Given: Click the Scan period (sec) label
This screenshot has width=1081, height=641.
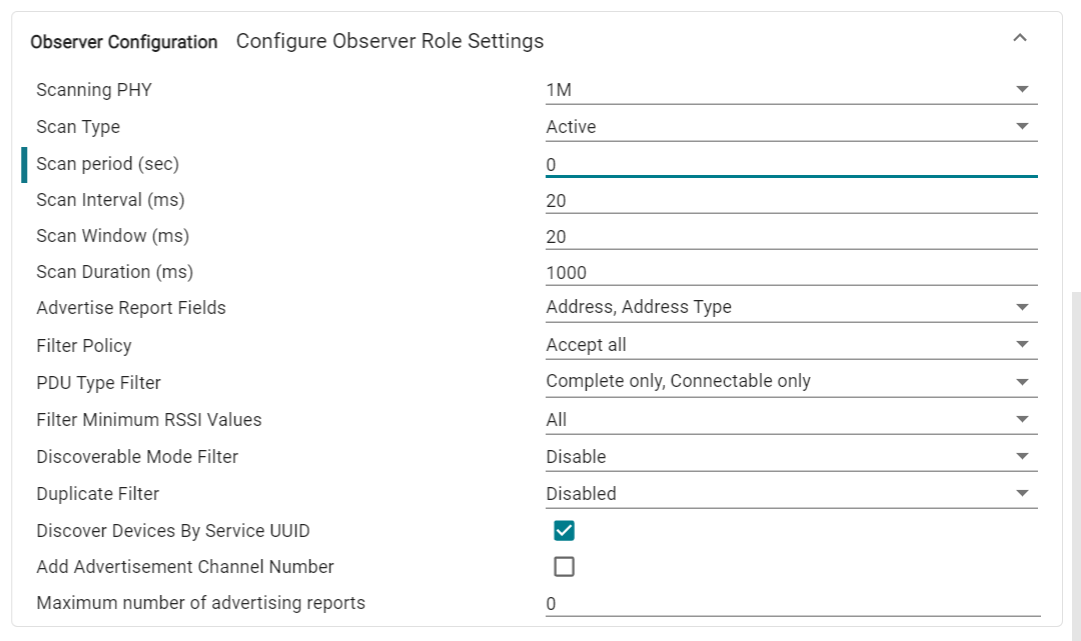Looking at the screenshot, I should click(107, 164).
